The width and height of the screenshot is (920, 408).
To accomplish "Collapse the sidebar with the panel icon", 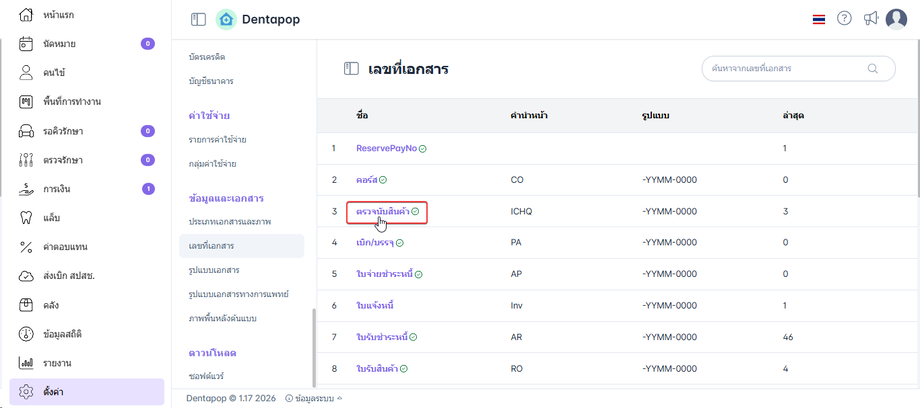I will coord(198,19).
